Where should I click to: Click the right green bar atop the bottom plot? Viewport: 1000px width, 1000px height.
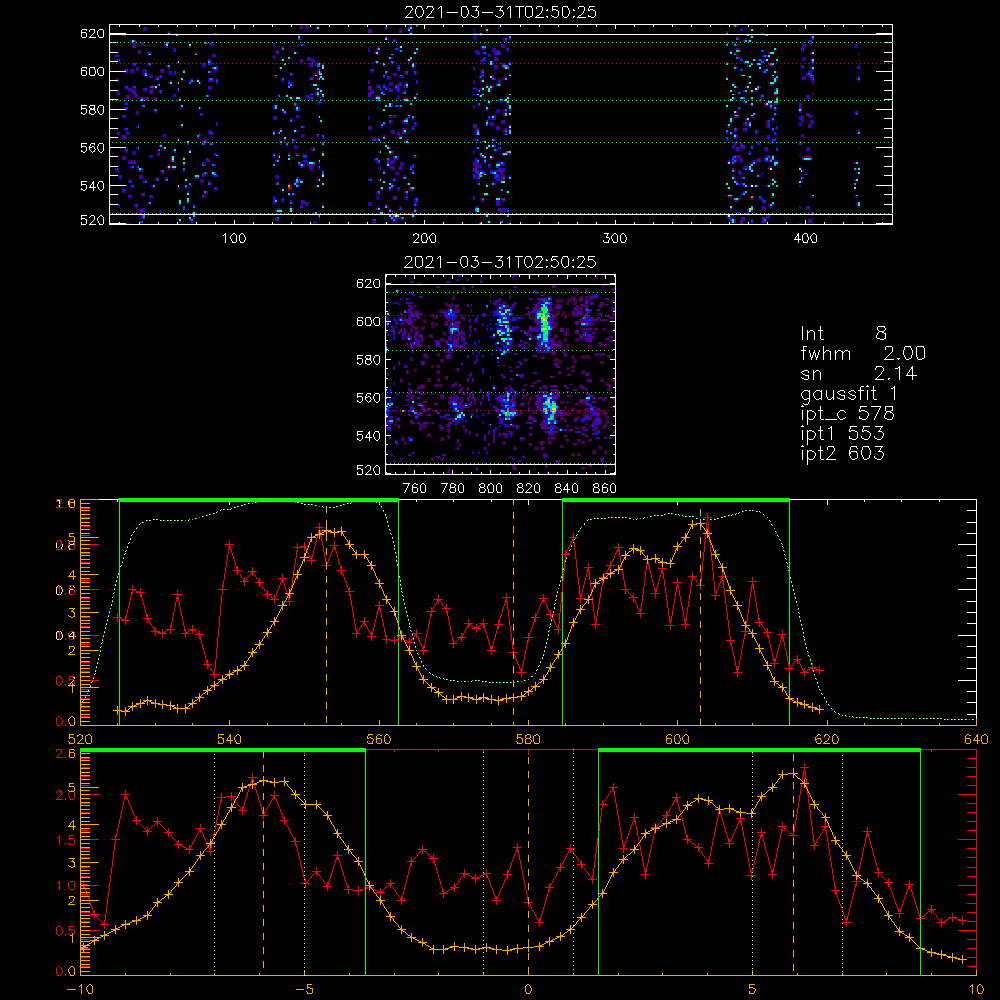pos(760,751)
